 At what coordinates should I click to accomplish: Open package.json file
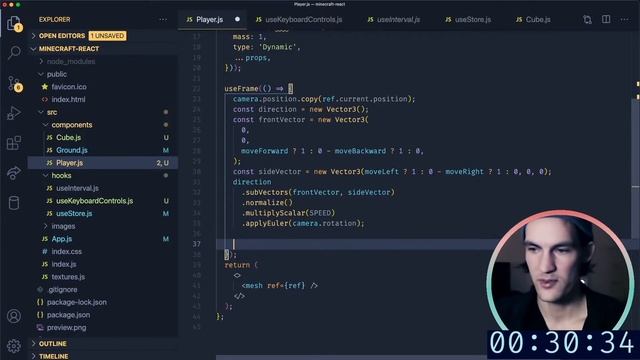click(x=69, y=314)
